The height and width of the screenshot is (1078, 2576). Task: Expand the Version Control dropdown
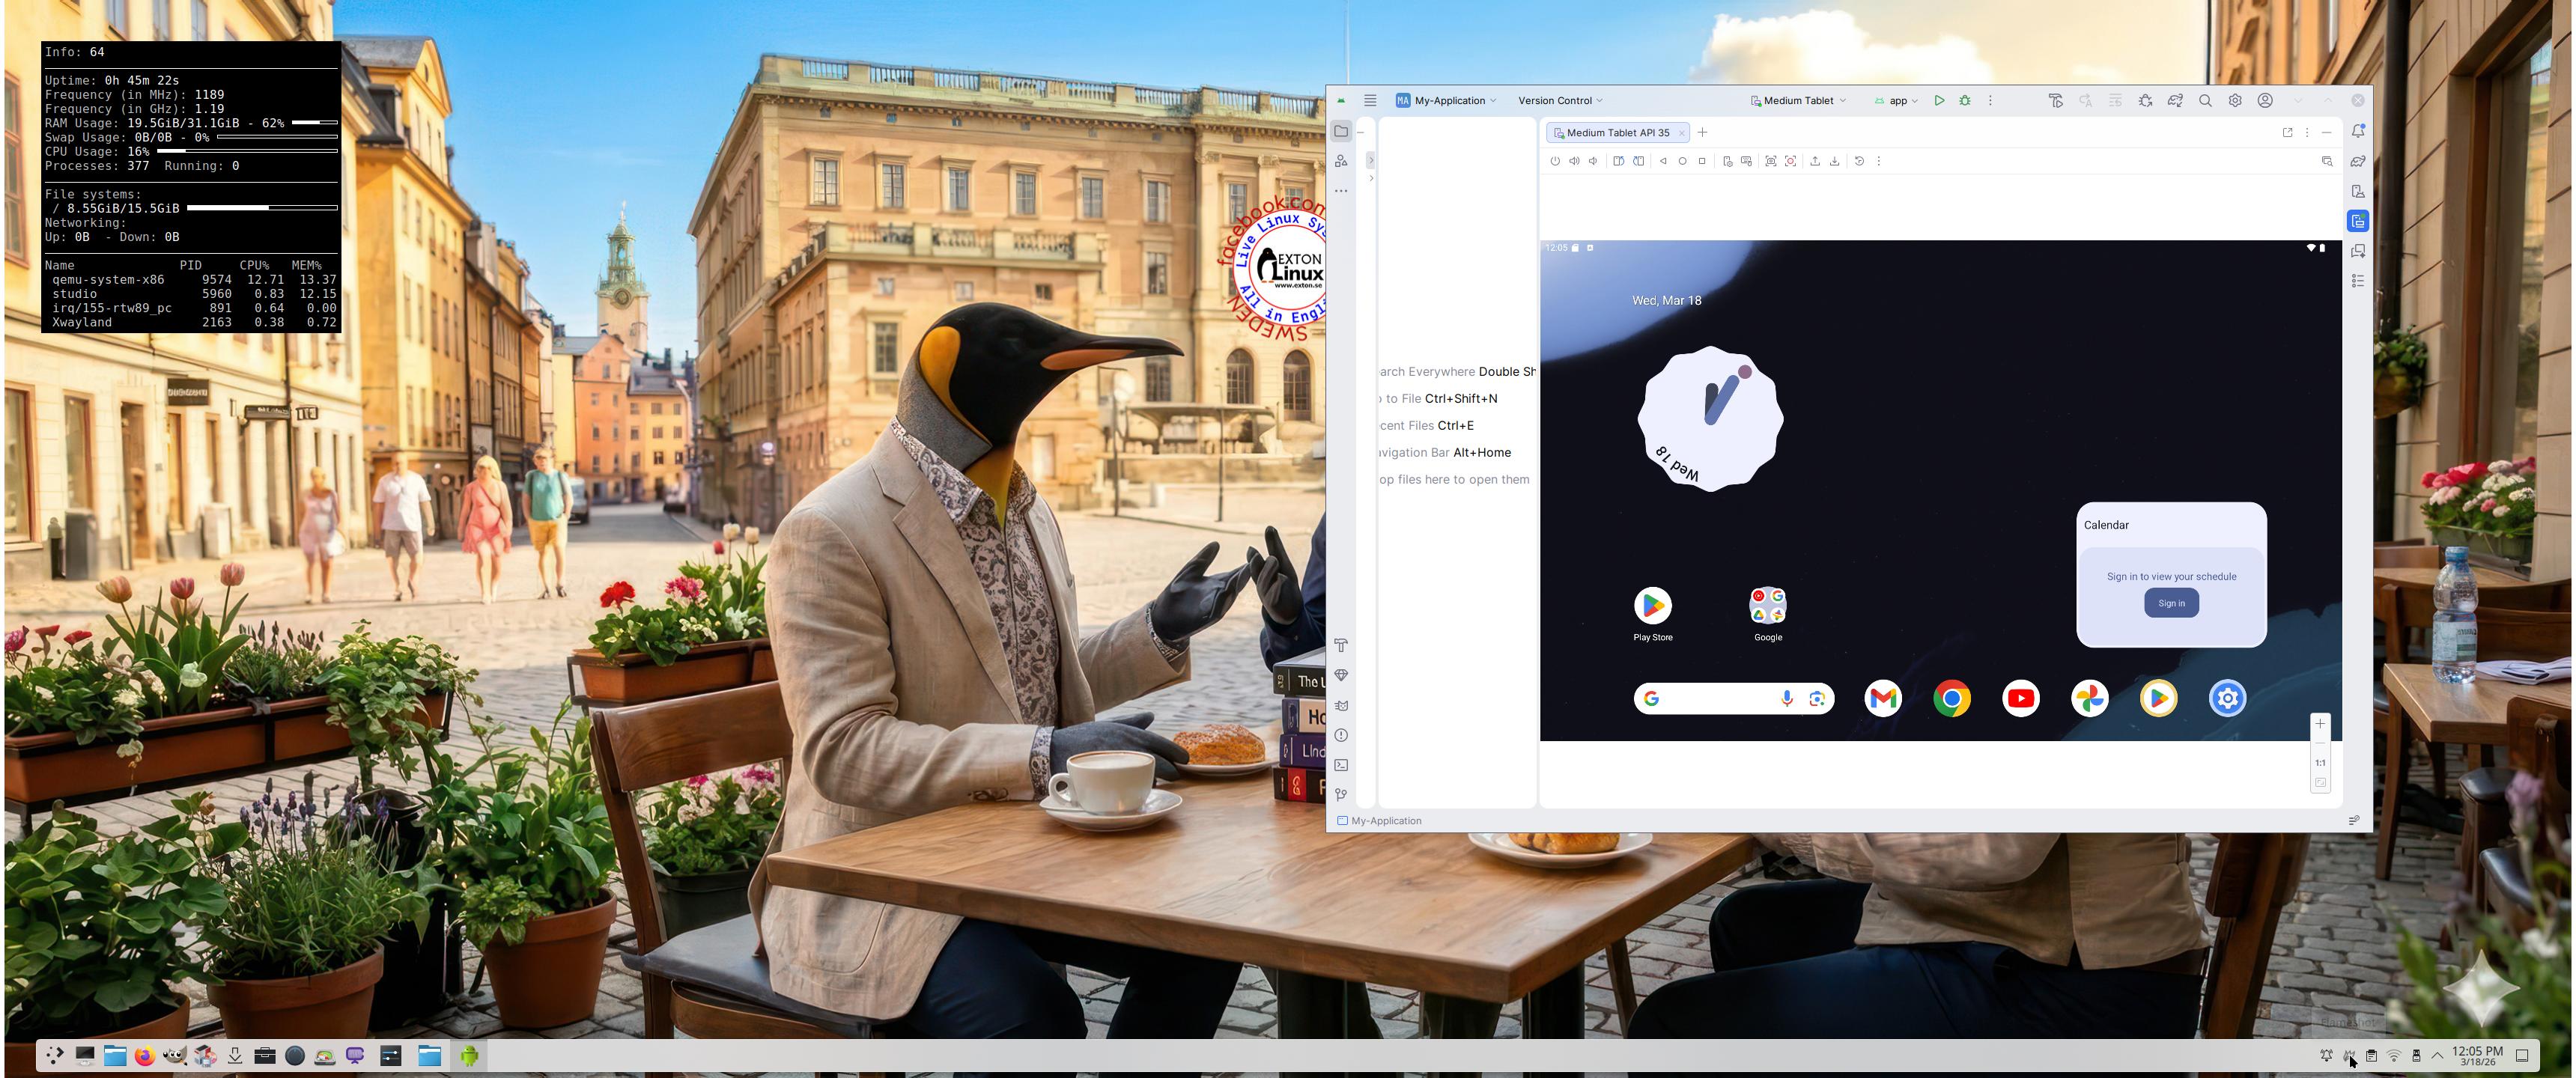(x=1560, y=100)
